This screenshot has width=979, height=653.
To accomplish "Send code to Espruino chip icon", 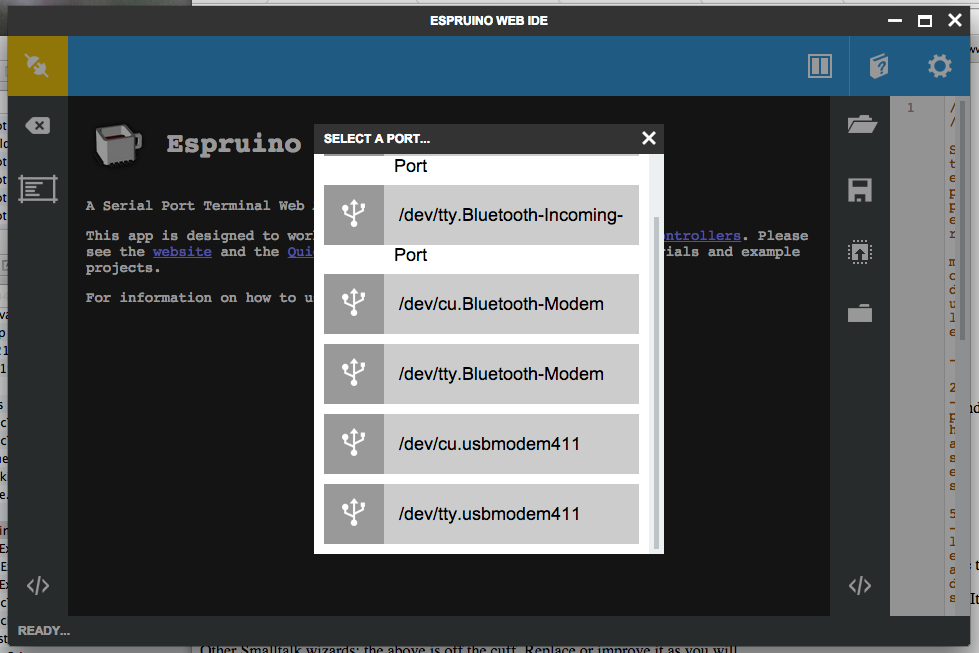I will click(x=860, y=252).
